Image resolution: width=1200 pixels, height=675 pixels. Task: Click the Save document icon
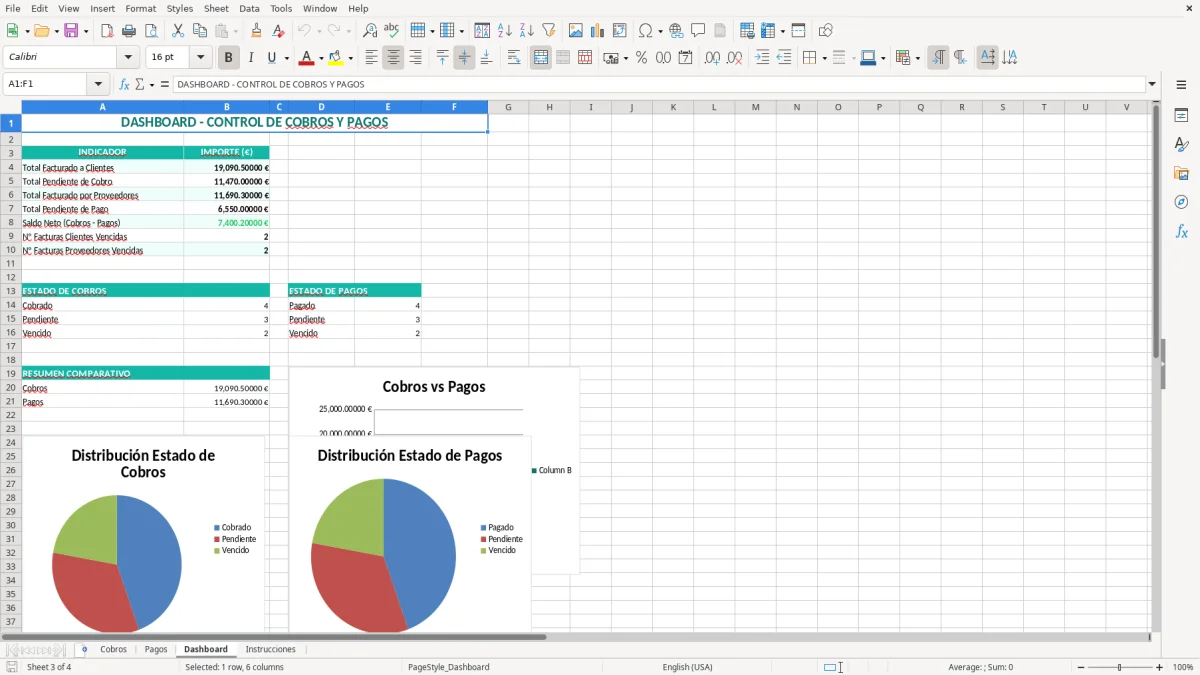[71, 31]
